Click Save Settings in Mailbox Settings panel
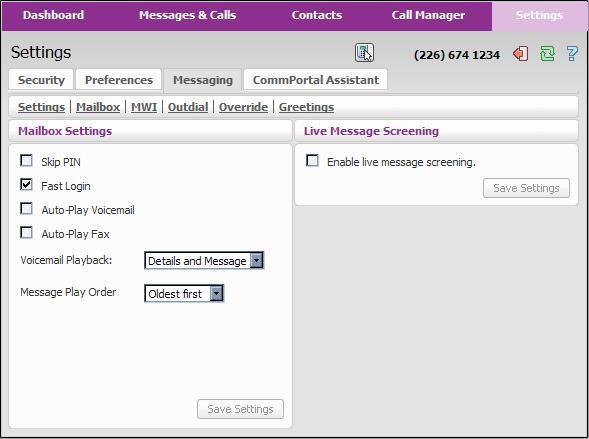This screenshot has height=439, width=589. (x=240, y=409)
